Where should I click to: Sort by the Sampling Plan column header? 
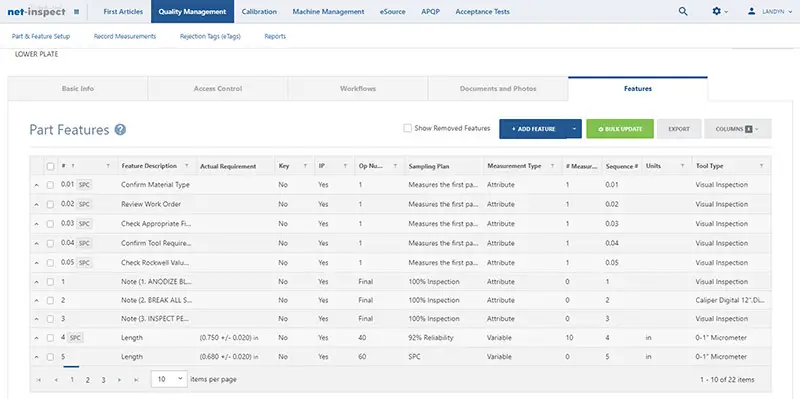point(428,166)
